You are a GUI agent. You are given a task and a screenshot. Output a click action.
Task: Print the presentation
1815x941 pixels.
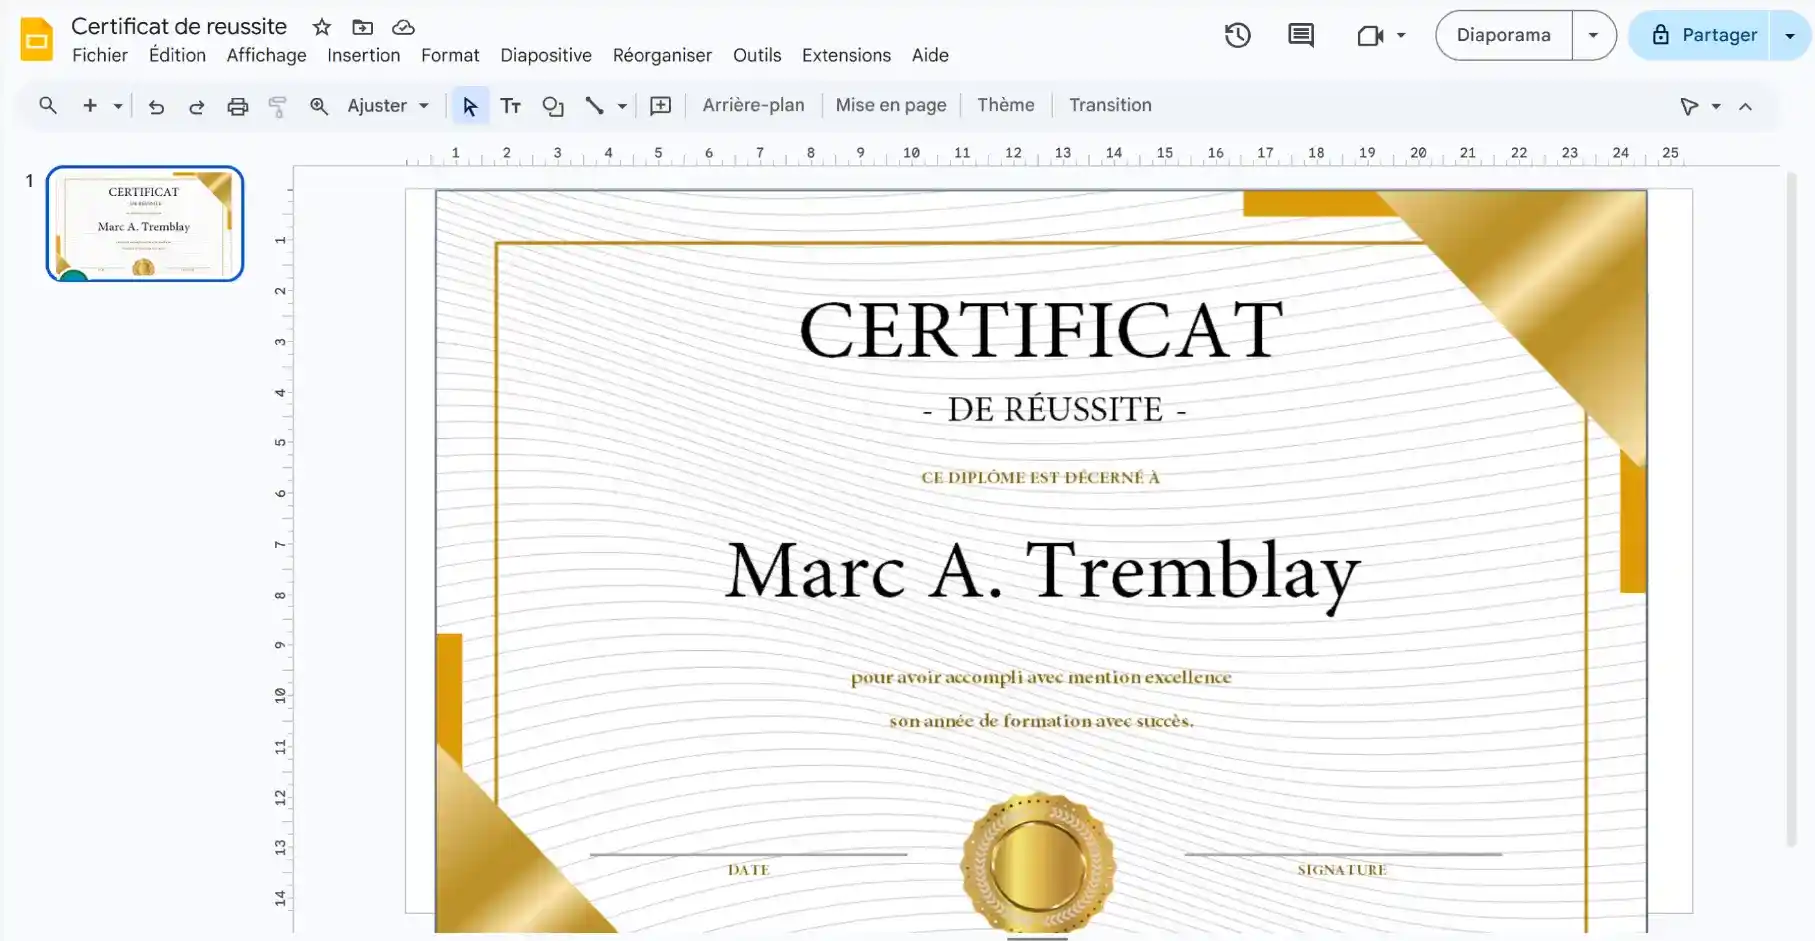coord(238,106)
